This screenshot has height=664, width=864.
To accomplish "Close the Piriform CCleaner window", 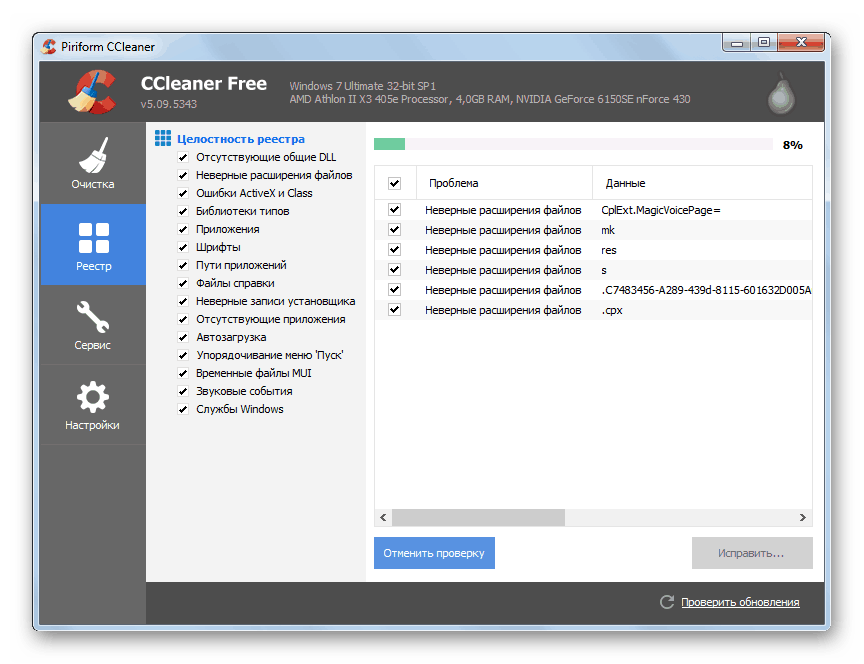I will pos(801,42).
